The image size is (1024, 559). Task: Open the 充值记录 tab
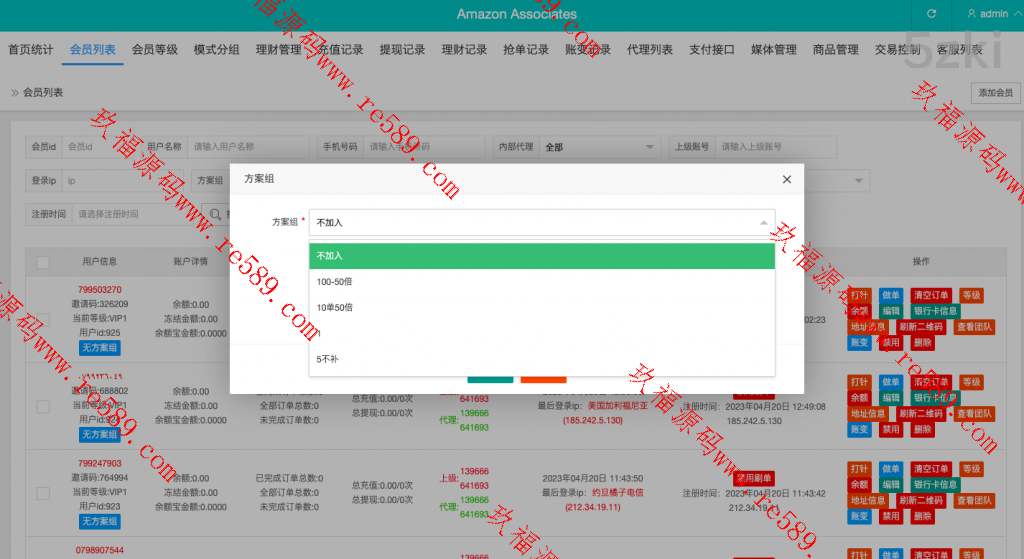point(340,49)
